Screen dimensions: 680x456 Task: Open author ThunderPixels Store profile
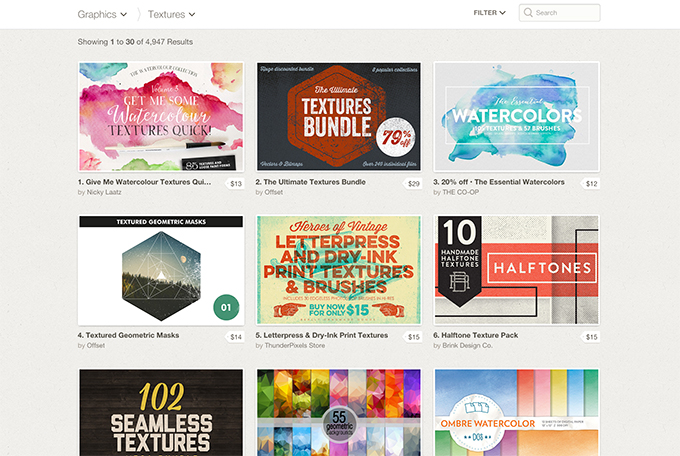click(294, 345)
